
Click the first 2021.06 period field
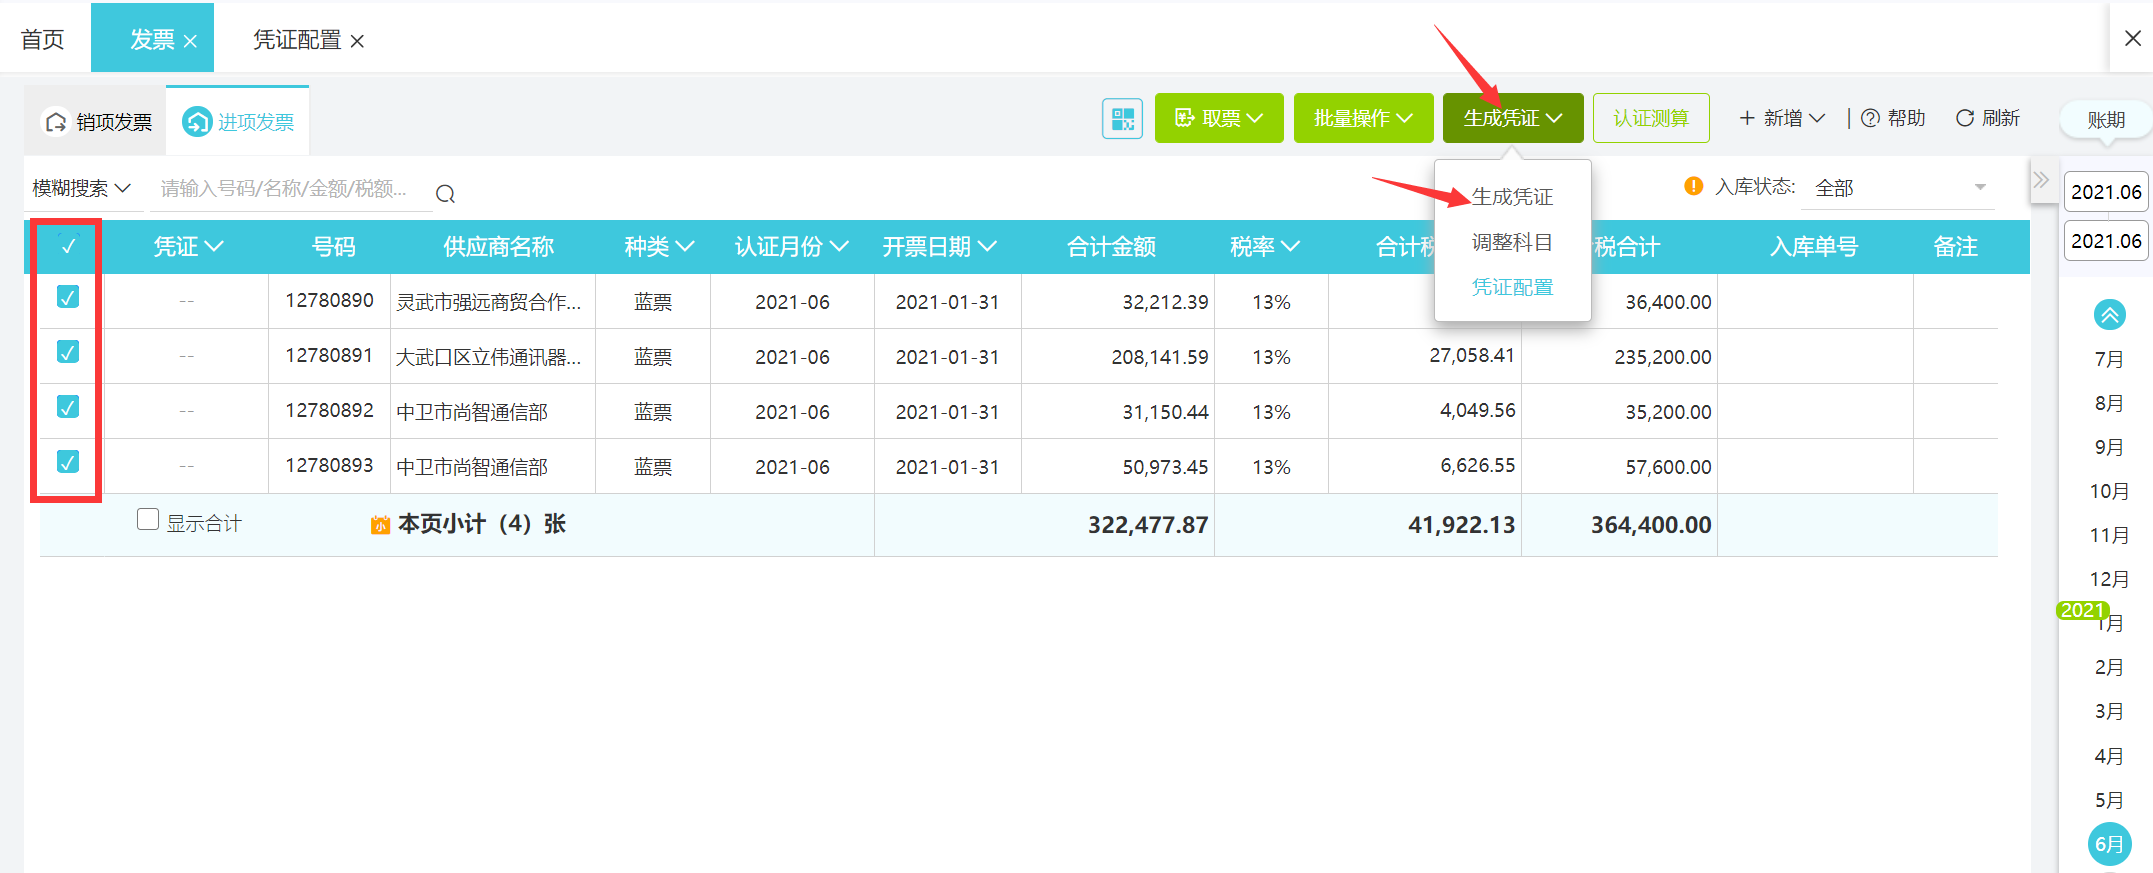[x=2106, y=192]
